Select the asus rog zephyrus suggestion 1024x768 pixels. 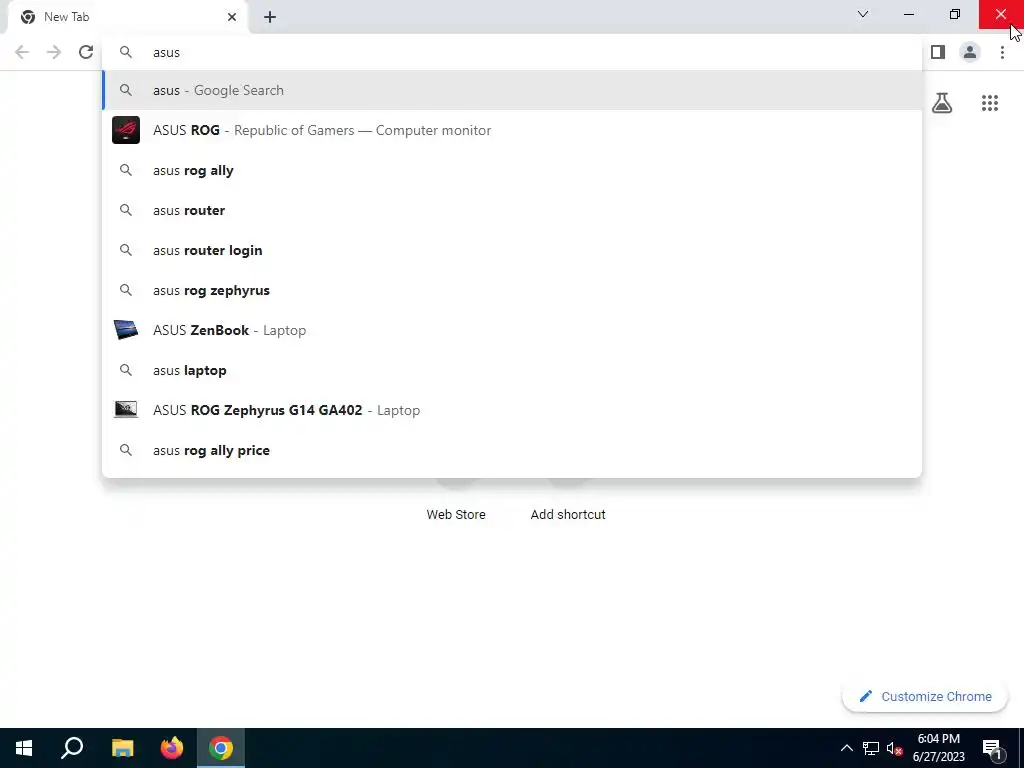click(512, 290)
